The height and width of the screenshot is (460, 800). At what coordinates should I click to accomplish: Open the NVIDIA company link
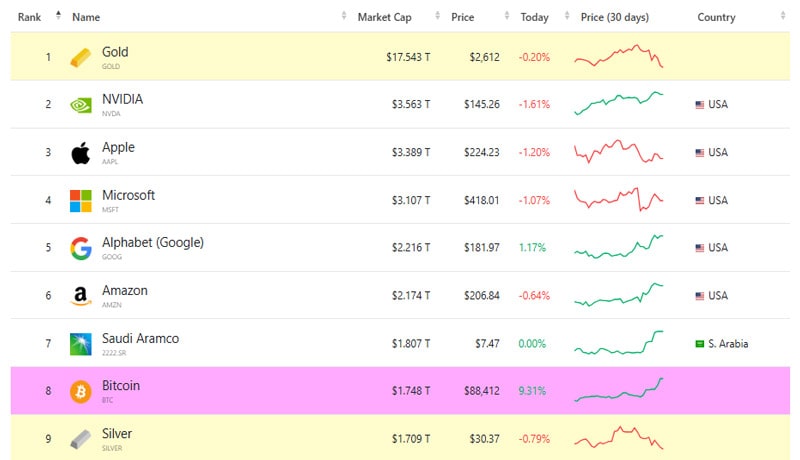coord(122,99)
